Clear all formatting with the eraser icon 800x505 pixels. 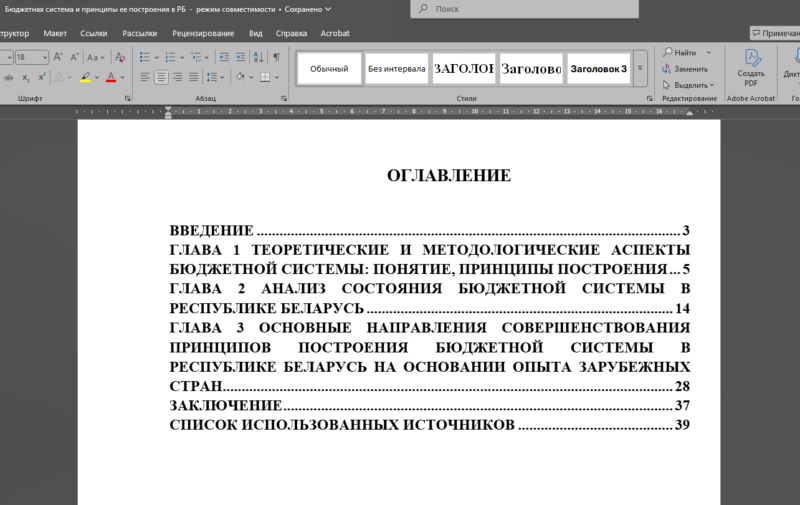[120, 57]
